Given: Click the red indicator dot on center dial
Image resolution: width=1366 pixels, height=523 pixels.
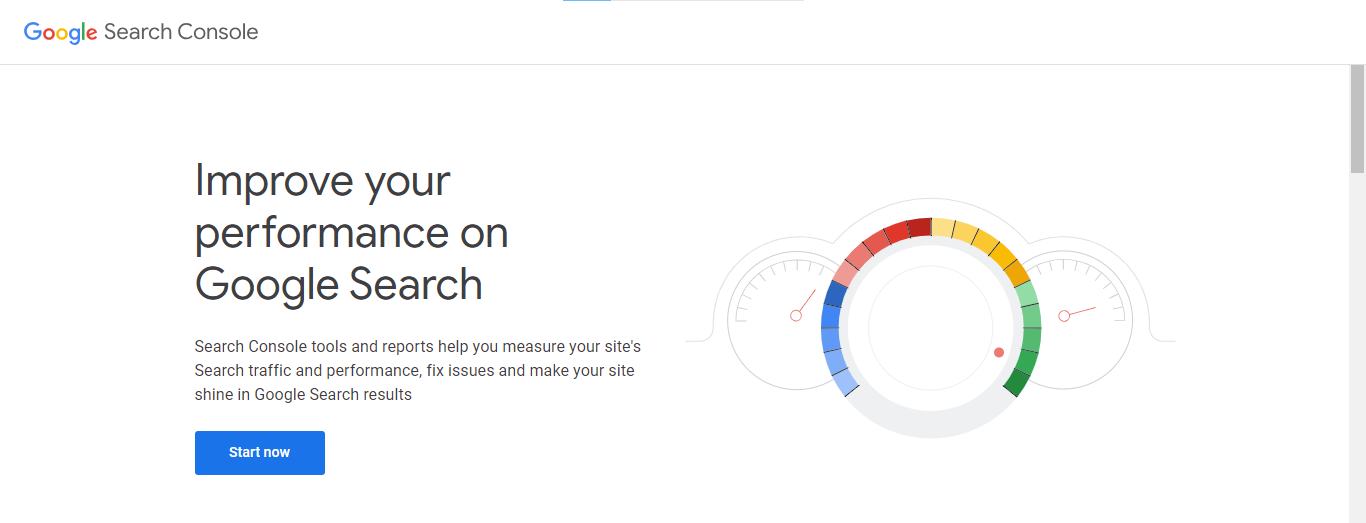Looking at the screenshot, I should pos(998,352).
